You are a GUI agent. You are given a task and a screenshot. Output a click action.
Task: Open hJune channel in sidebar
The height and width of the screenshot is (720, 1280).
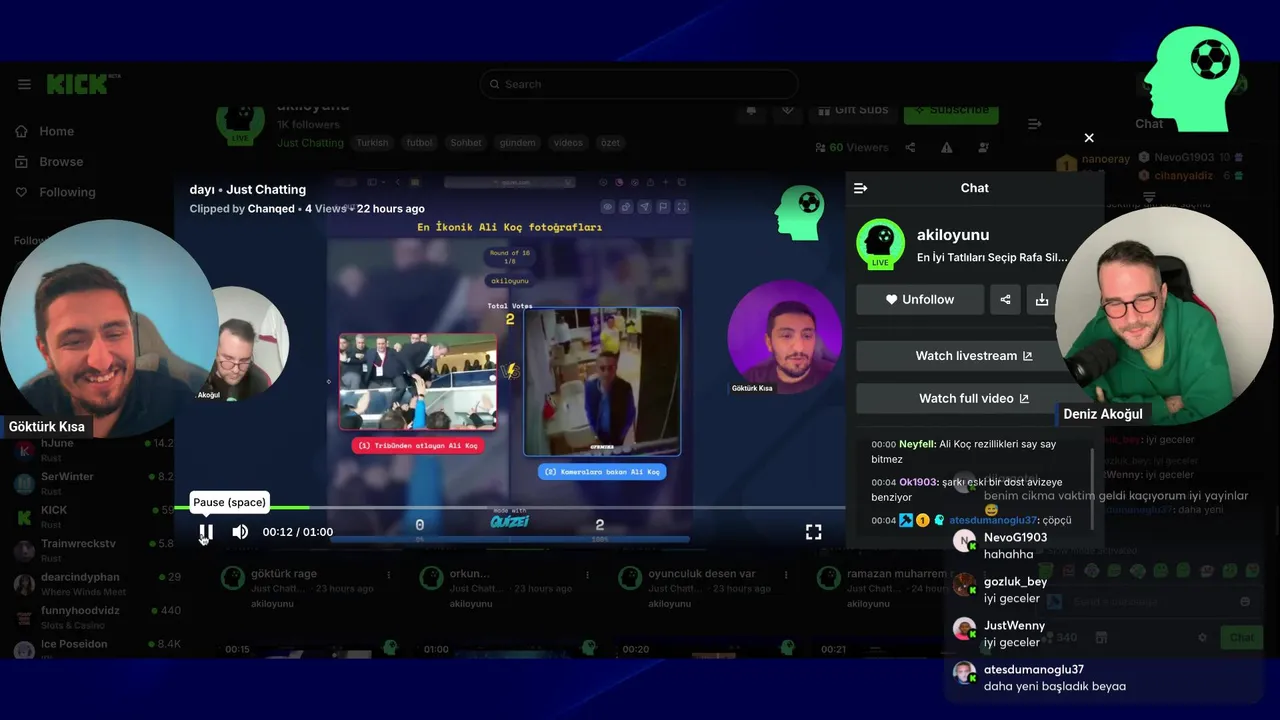95,450
